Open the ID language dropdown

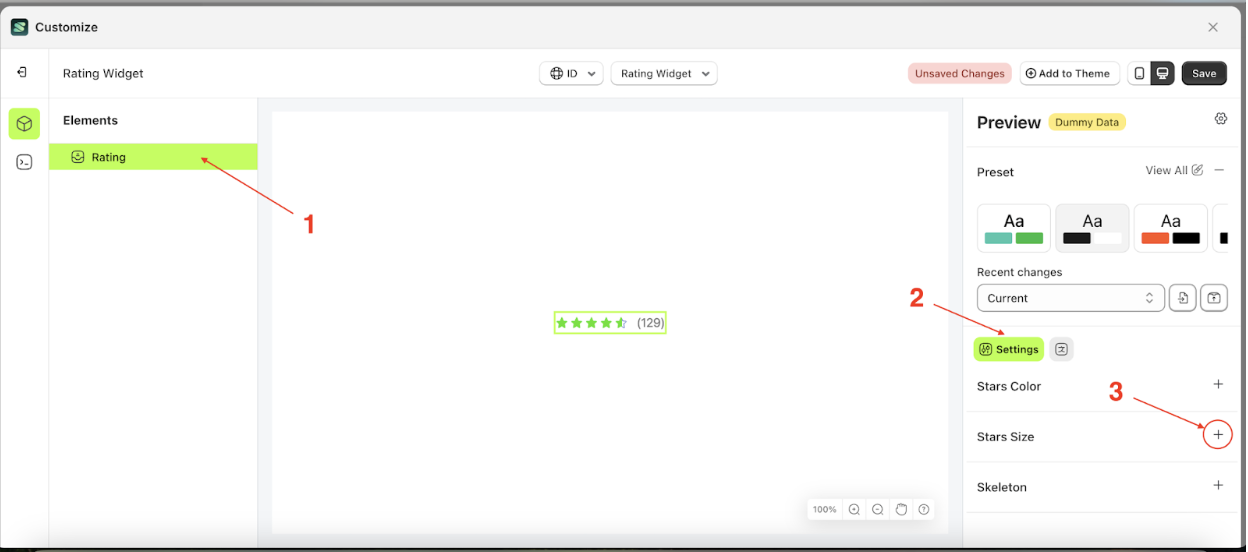pos(571,73)
